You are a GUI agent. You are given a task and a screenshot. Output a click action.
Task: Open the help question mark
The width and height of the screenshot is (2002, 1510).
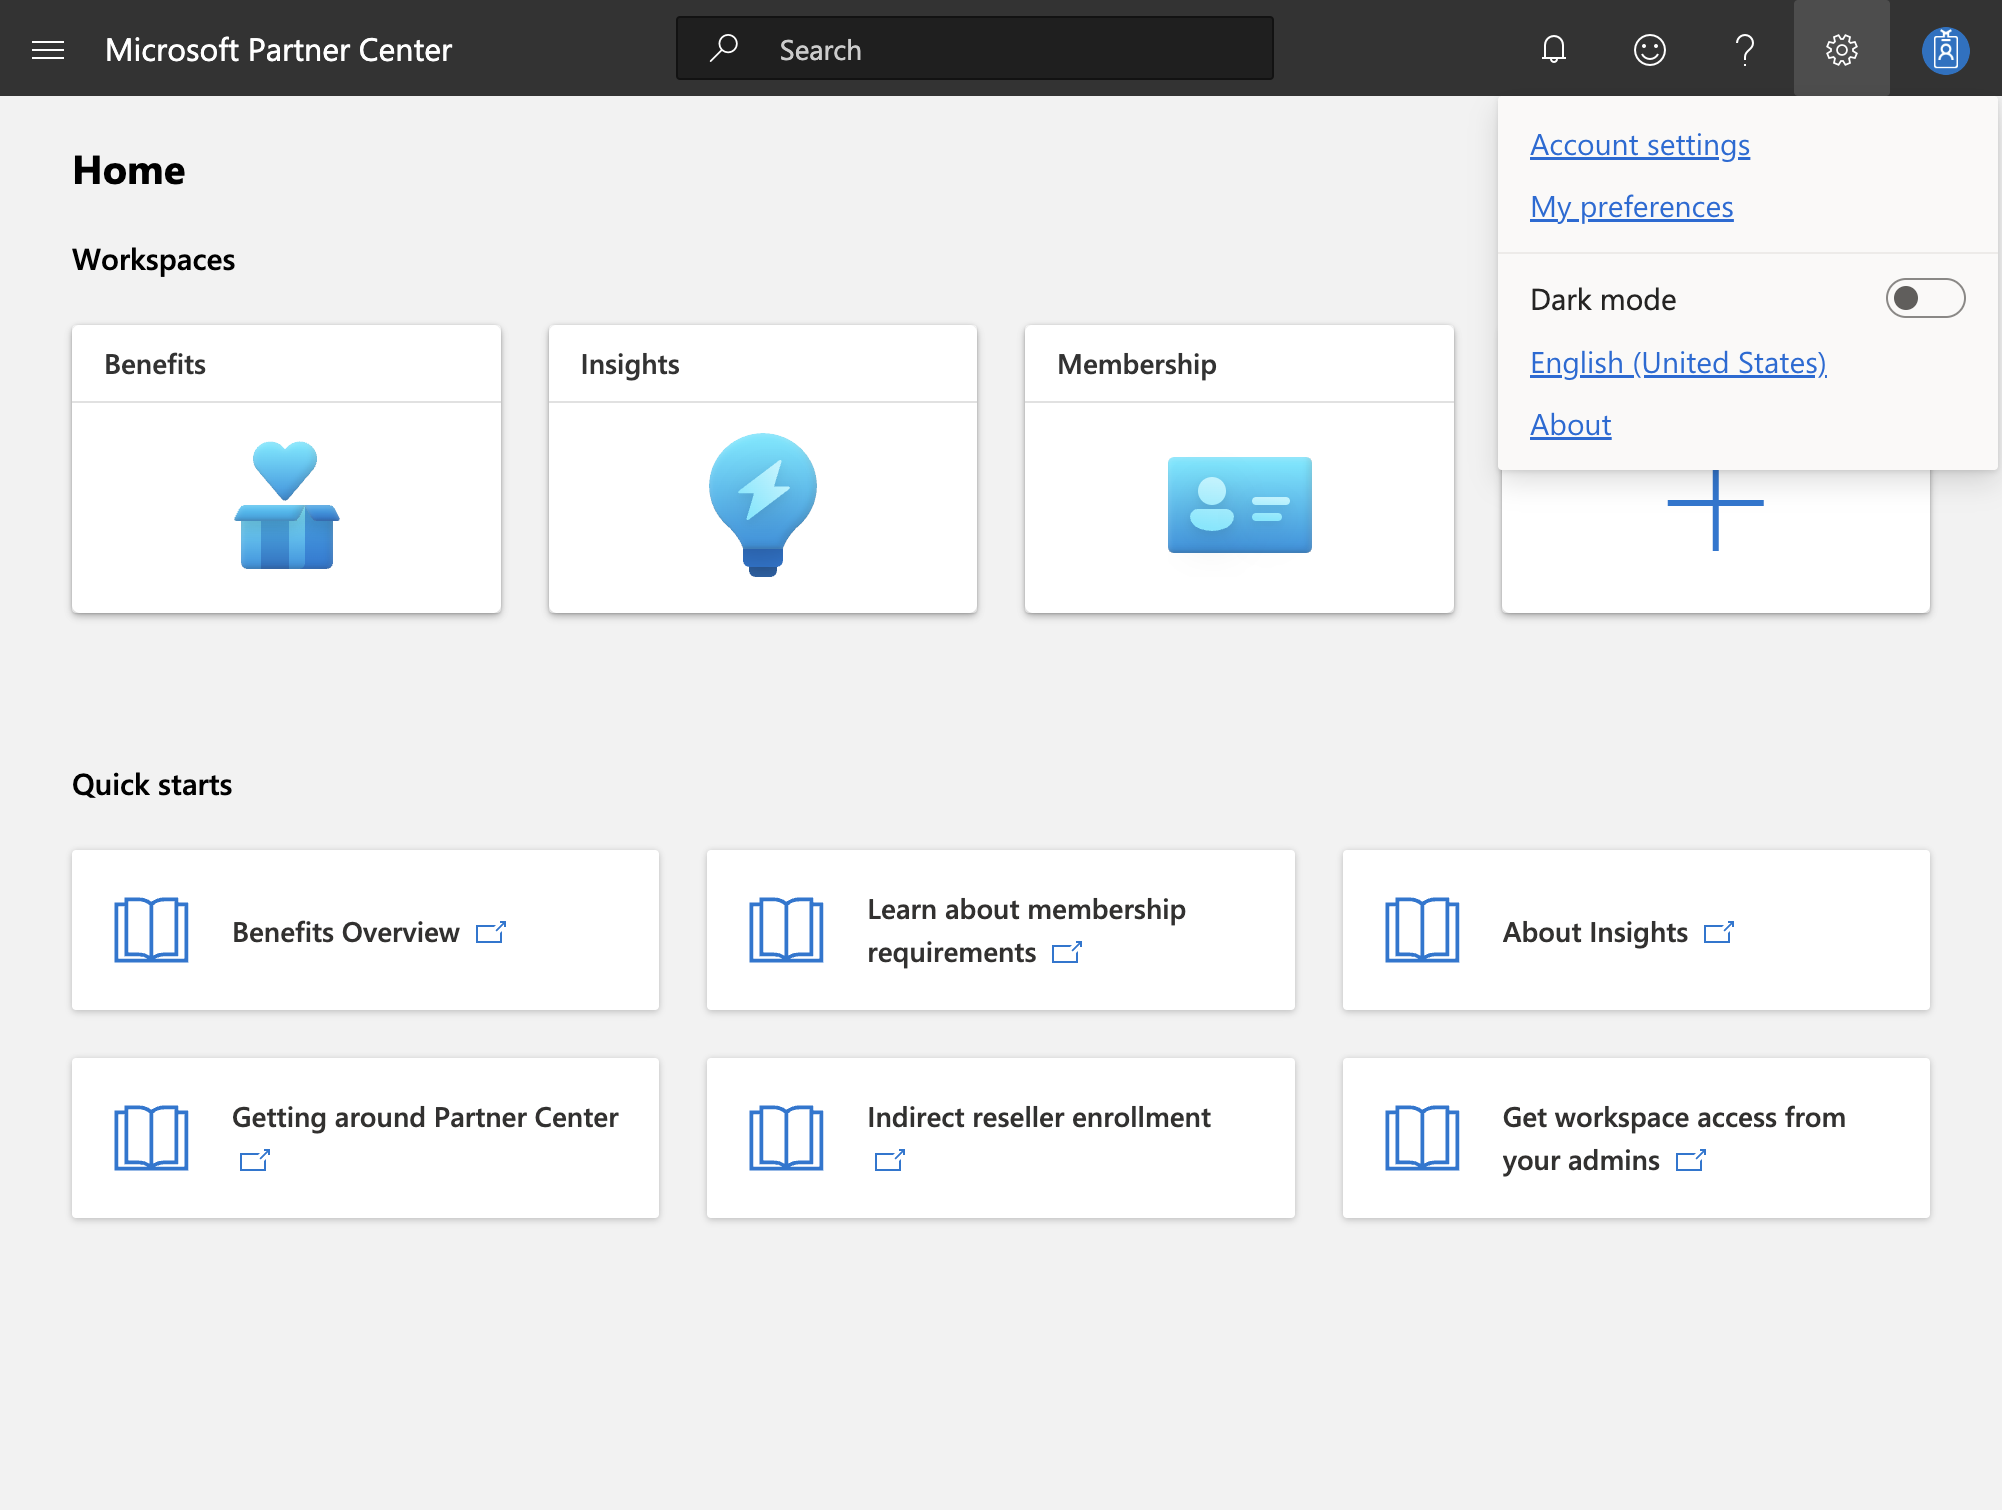point(1745,49)
